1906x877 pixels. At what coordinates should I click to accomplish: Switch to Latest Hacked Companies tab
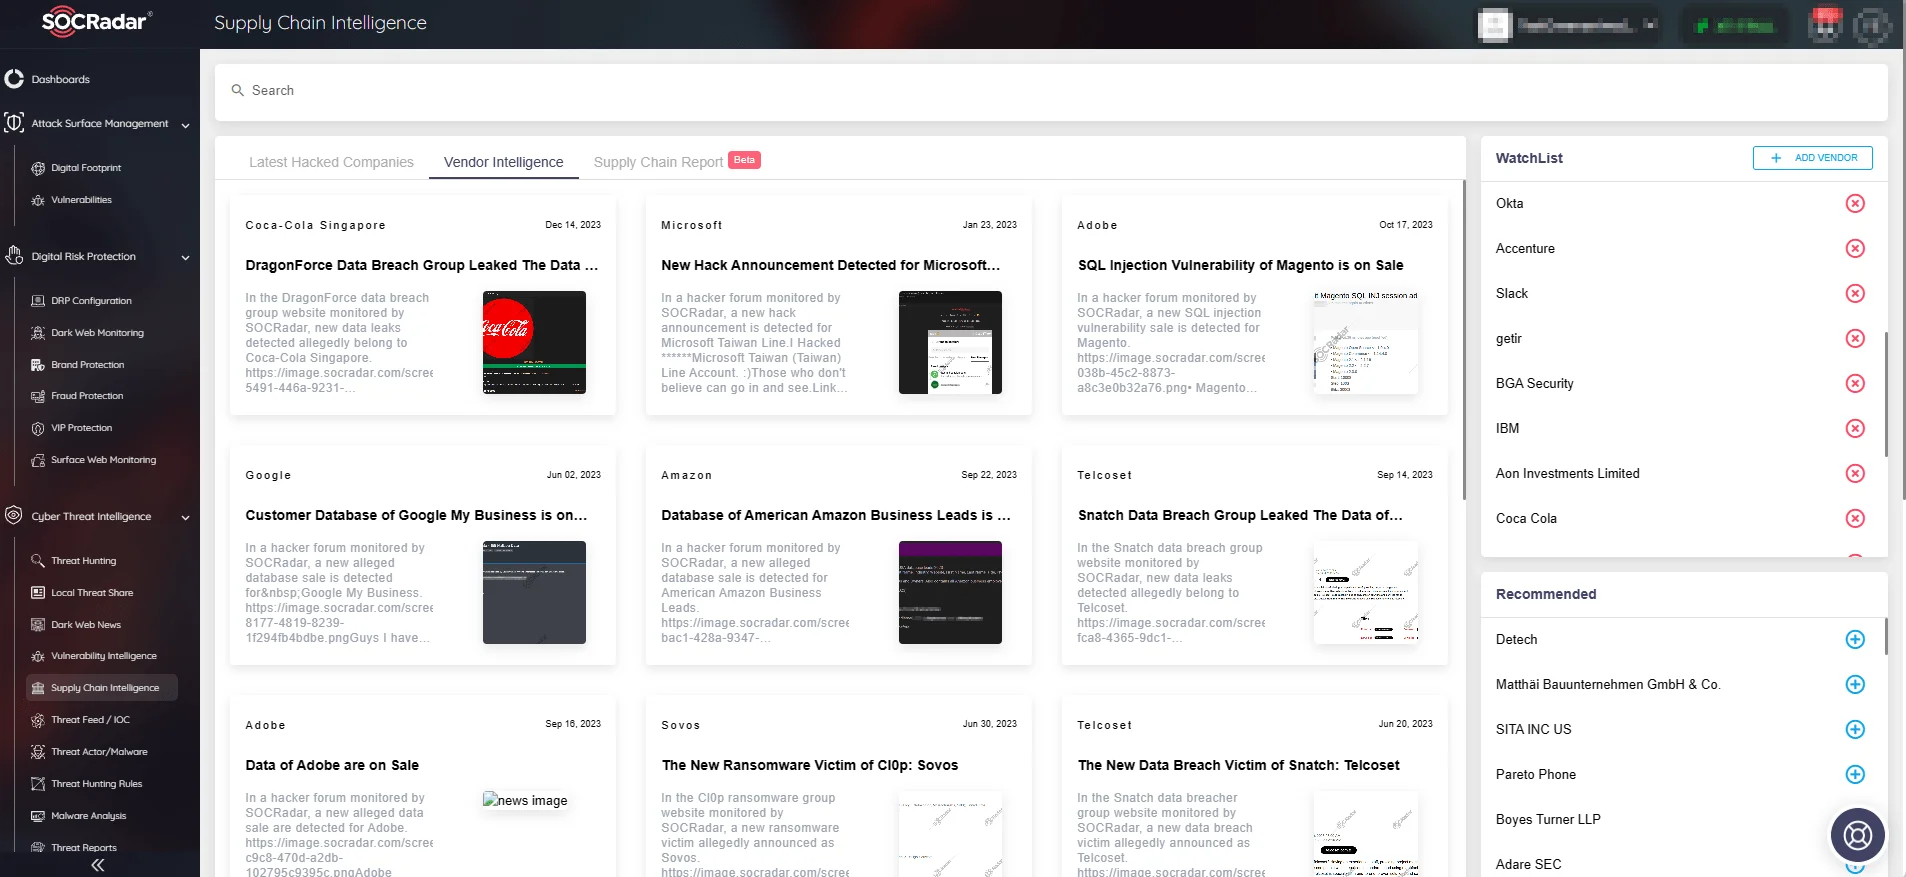331,162
